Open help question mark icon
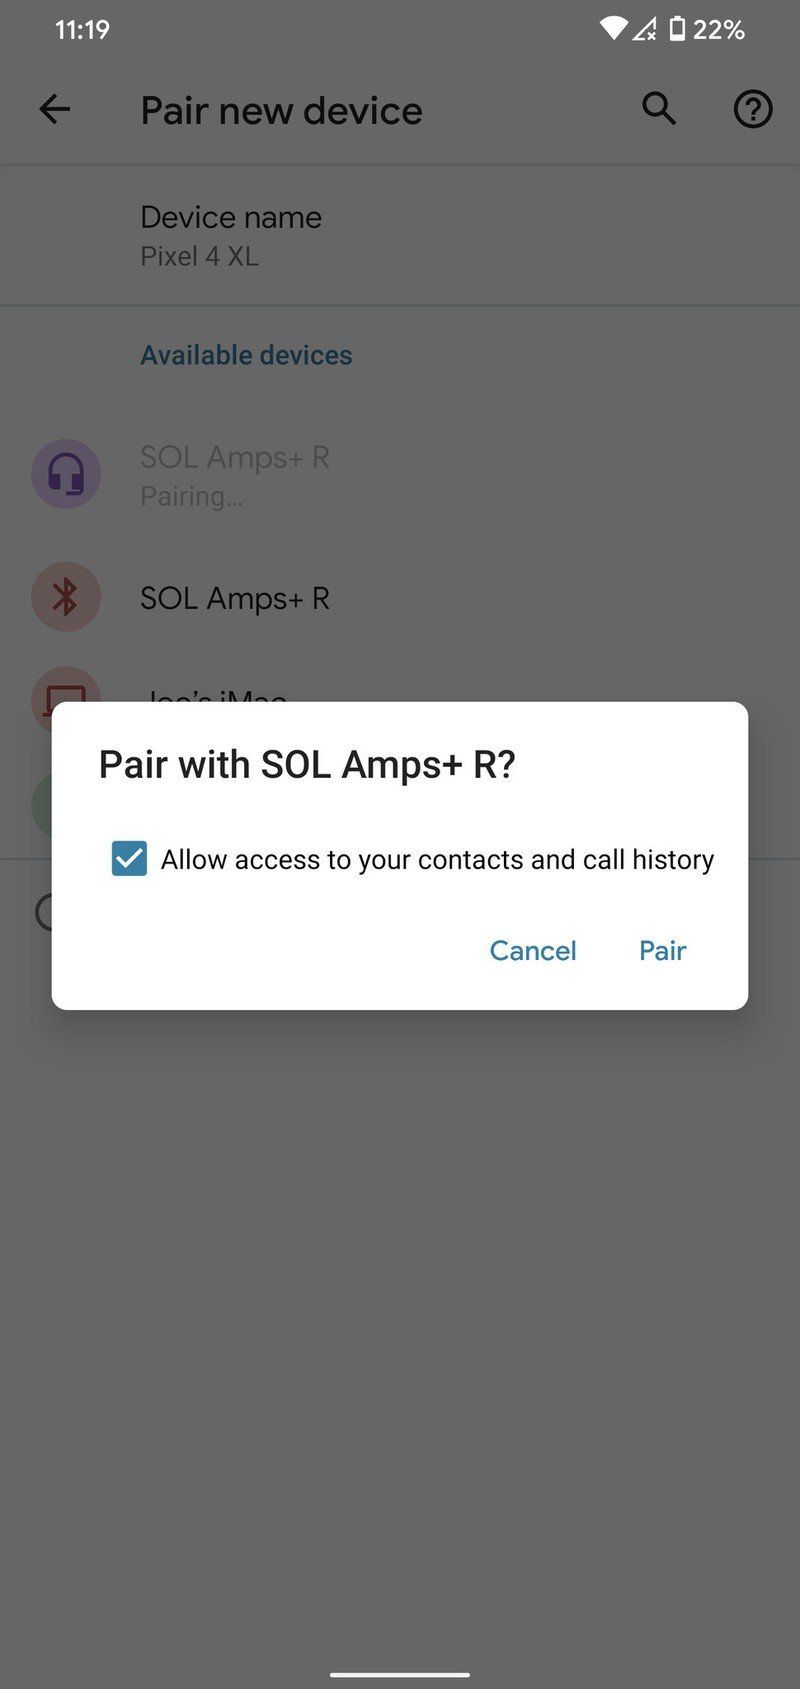 pos(753,109)
